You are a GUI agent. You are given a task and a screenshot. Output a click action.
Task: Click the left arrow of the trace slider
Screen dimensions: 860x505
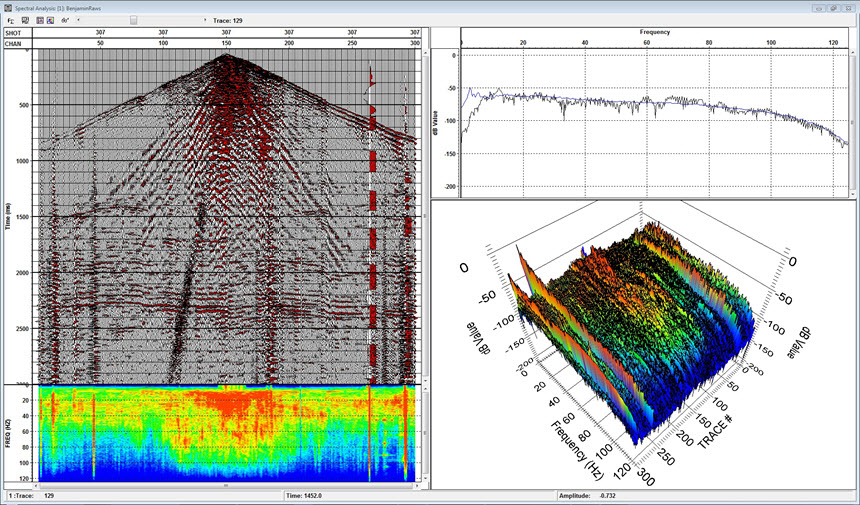pyautogui.click(x=78, y=20)
